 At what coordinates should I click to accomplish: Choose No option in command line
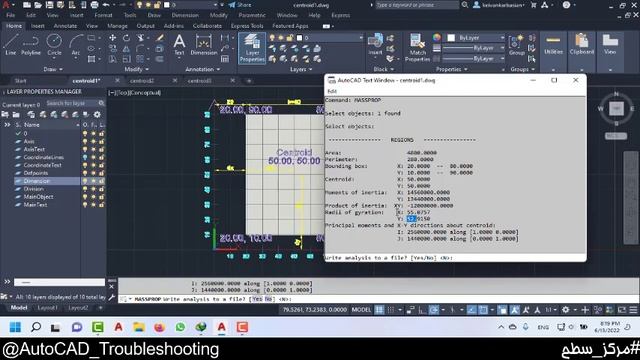tap(268, 299)
